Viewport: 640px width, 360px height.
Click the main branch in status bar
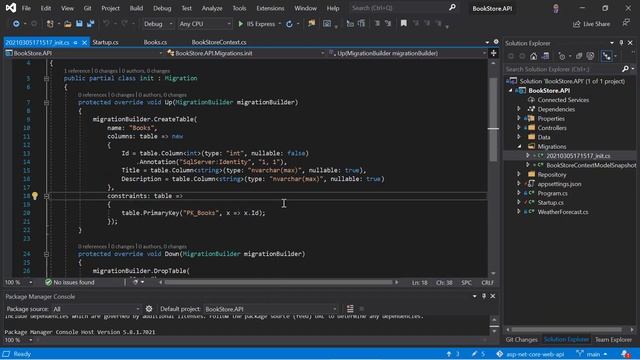[x=592, y=354]
